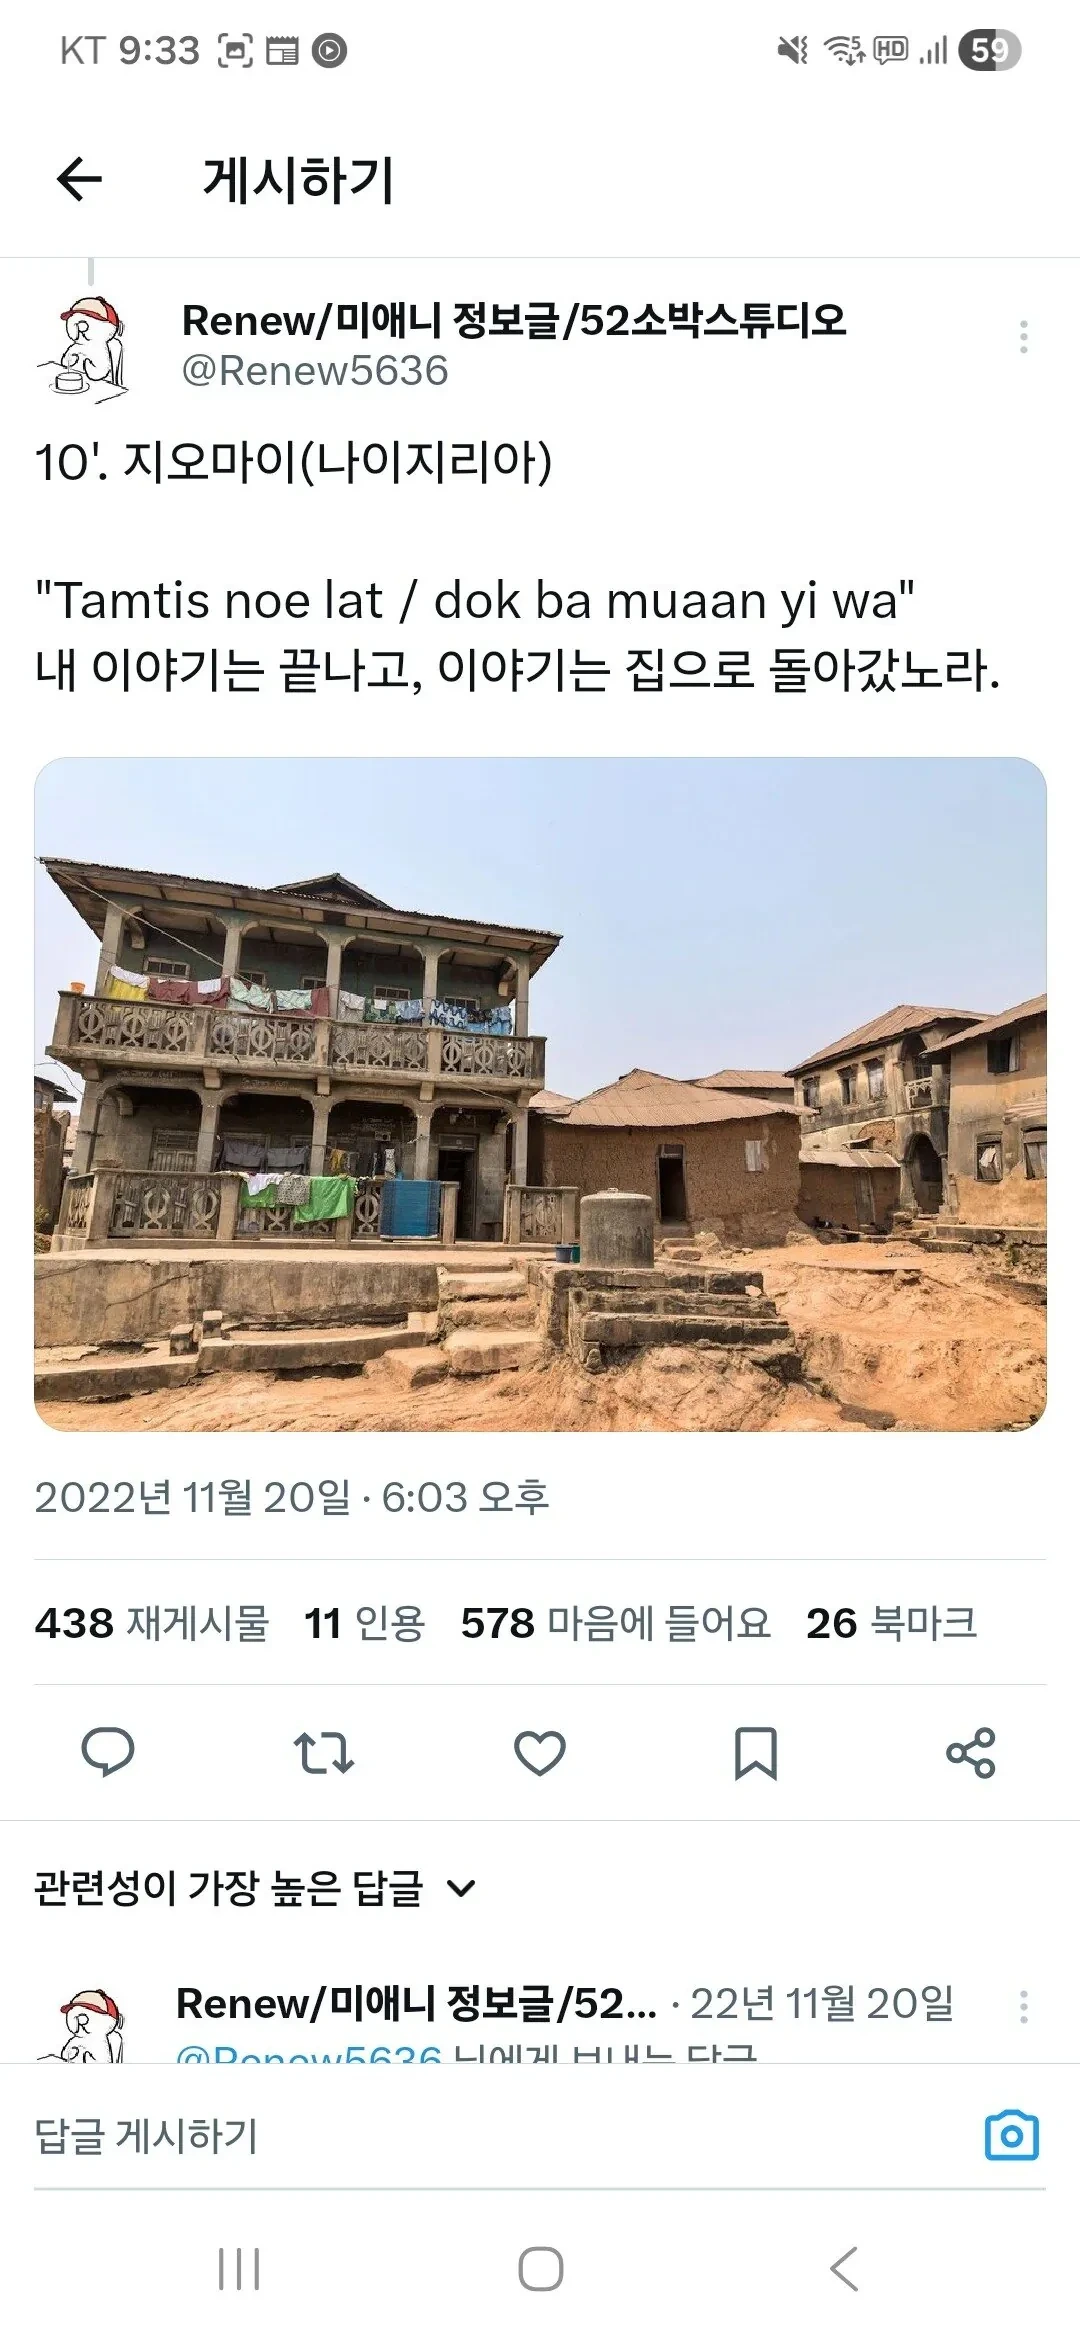
Task: Tap the Android recent apps button
Action: [x=239, y=2269]
